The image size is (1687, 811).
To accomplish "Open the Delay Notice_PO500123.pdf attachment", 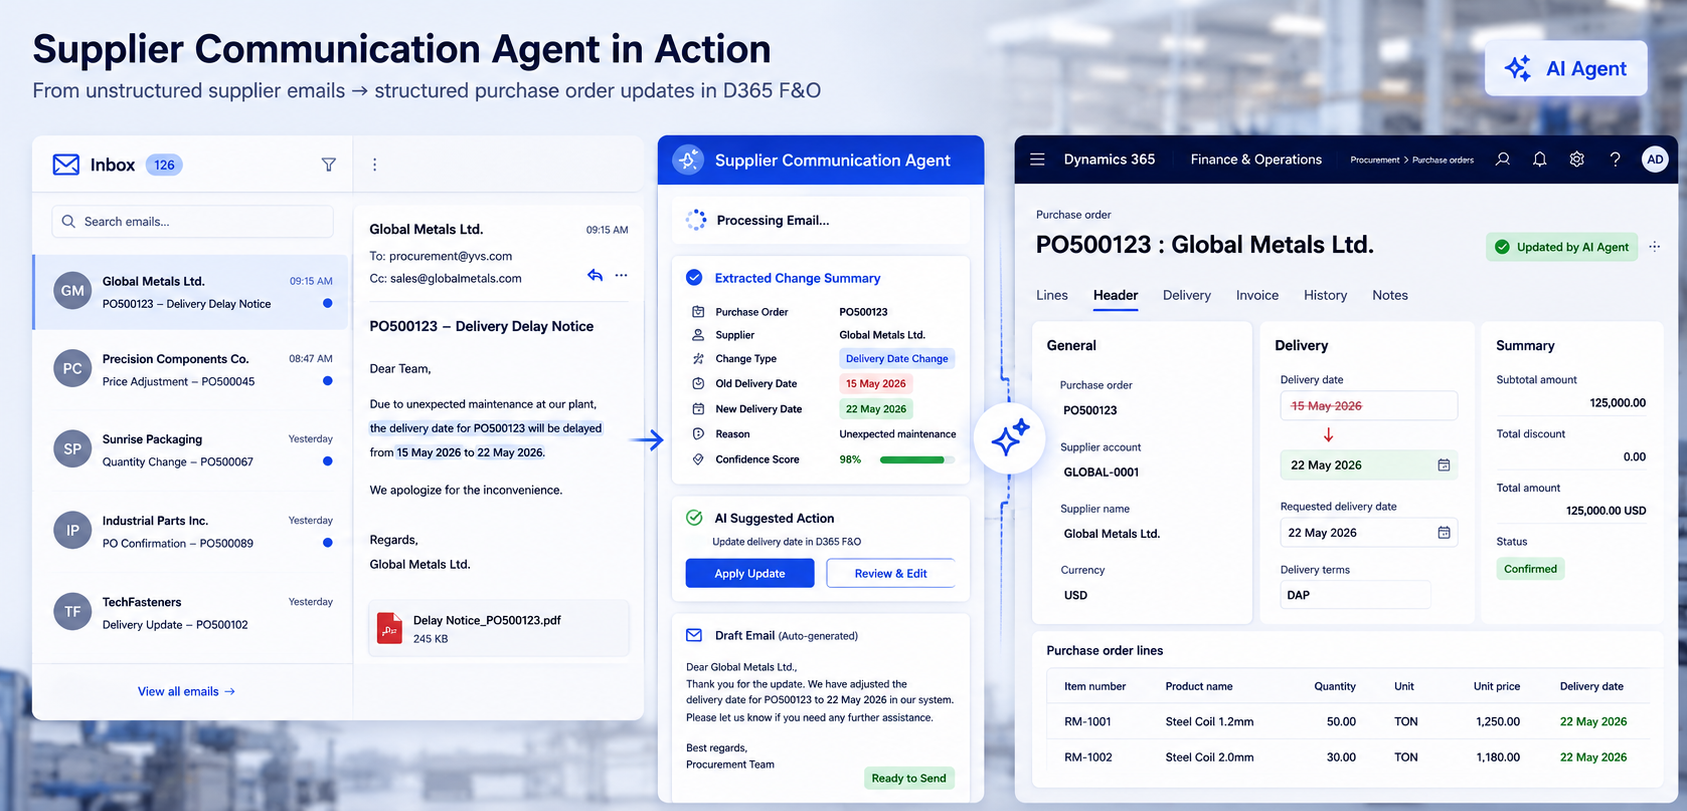I will coord(499,628).
